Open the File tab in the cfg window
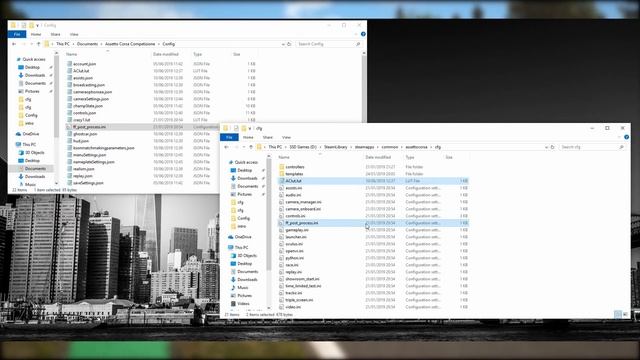640x360 pixels. pyautogui.click(x=229, y=138)
